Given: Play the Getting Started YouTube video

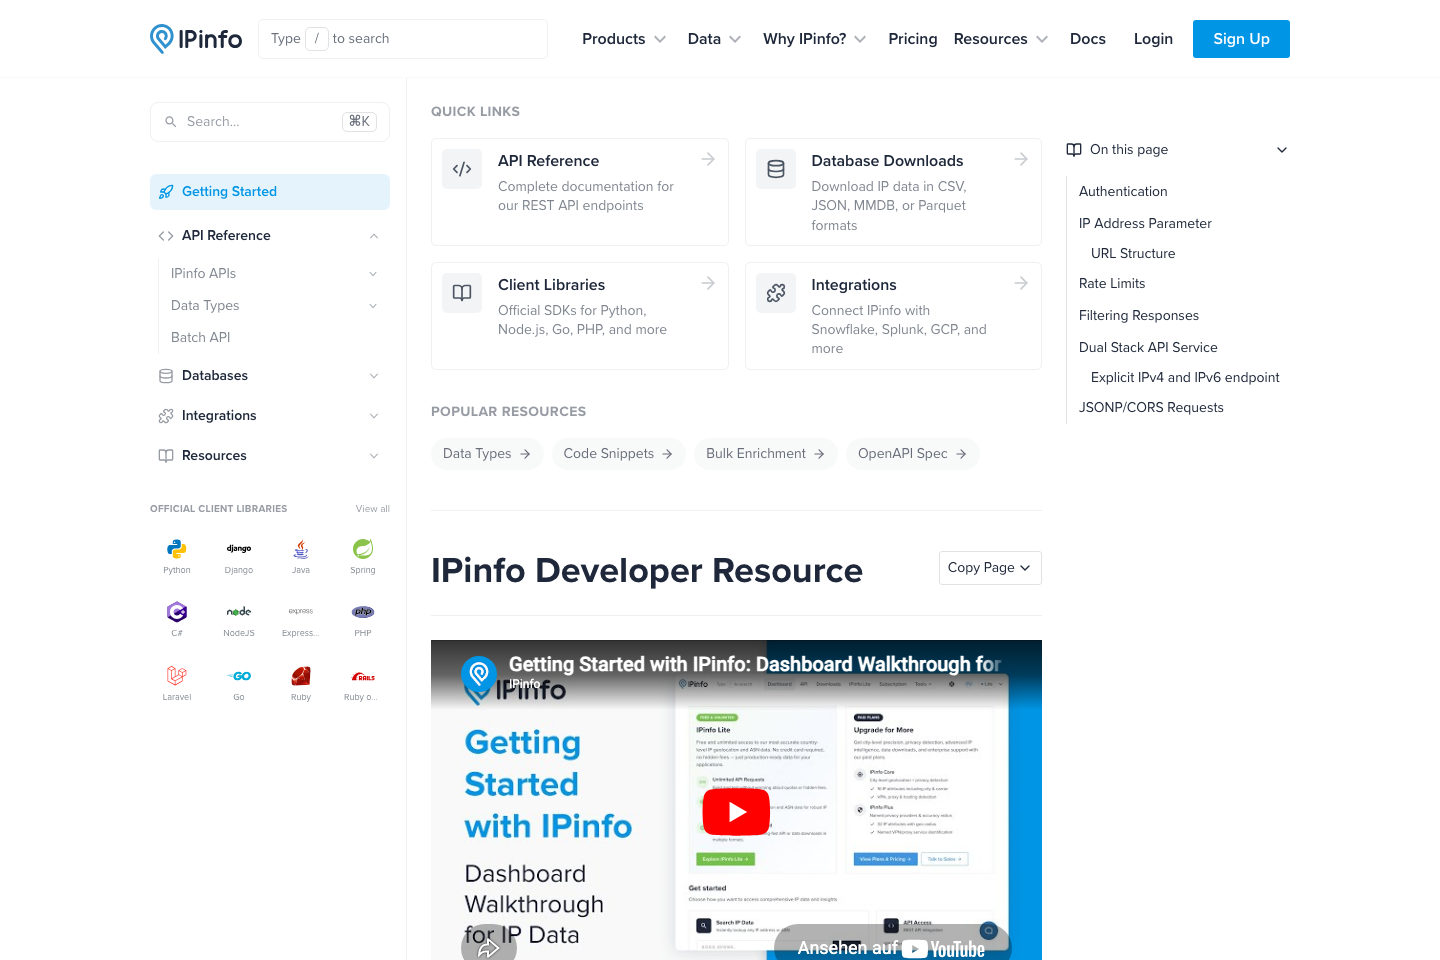Looking at the screenshot, I should click(x=736, y=811).
